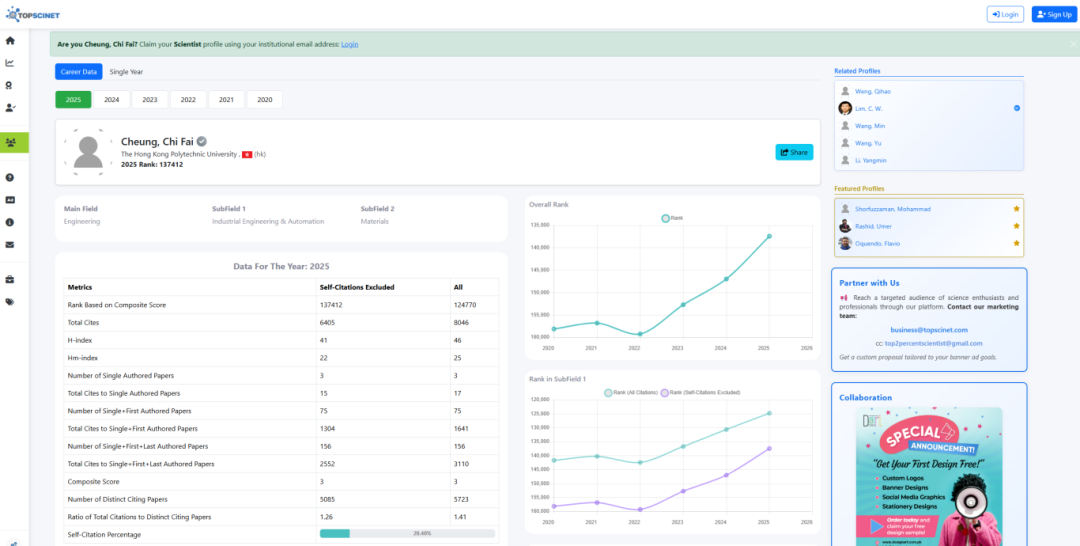Click the award ribbon sidebar icon

pyautogui.click(x=10, y=85)
